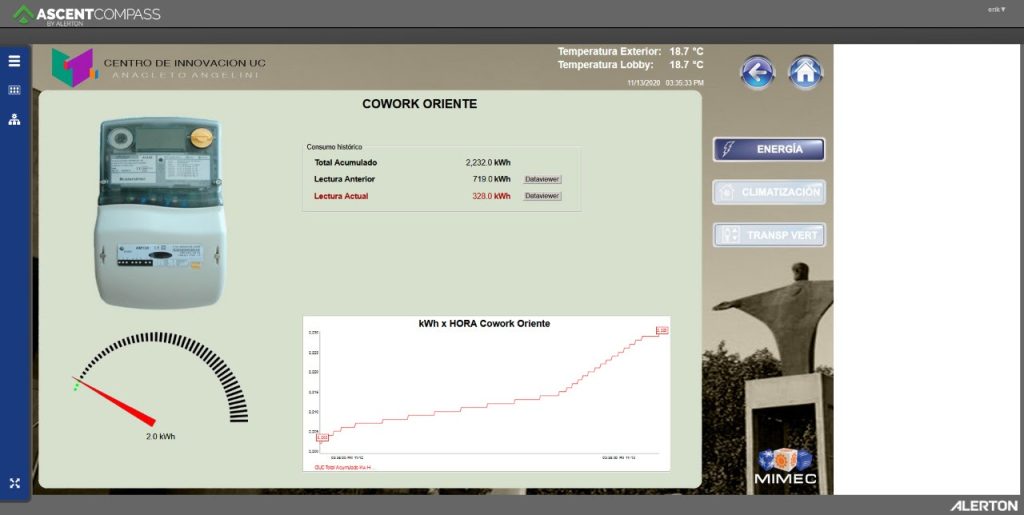This screenshot has width=1024, height=515.
Task: Open the TRANSP VERT section
Action: click(x=768, y=235)
